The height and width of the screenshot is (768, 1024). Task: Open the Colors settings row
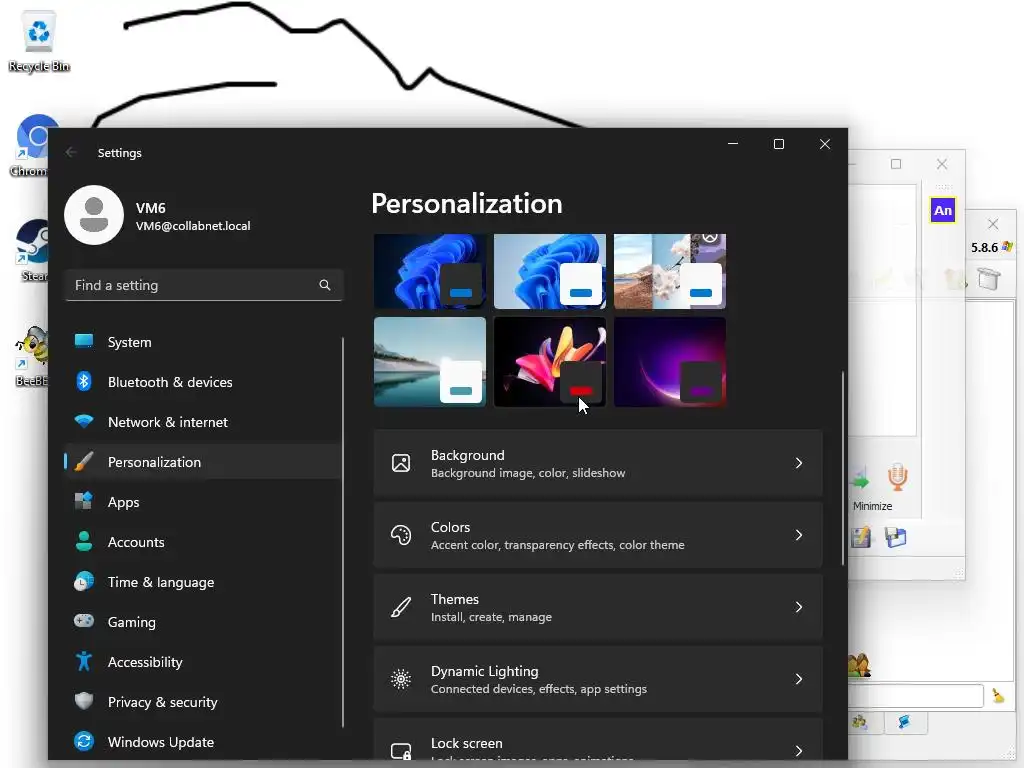598,535
